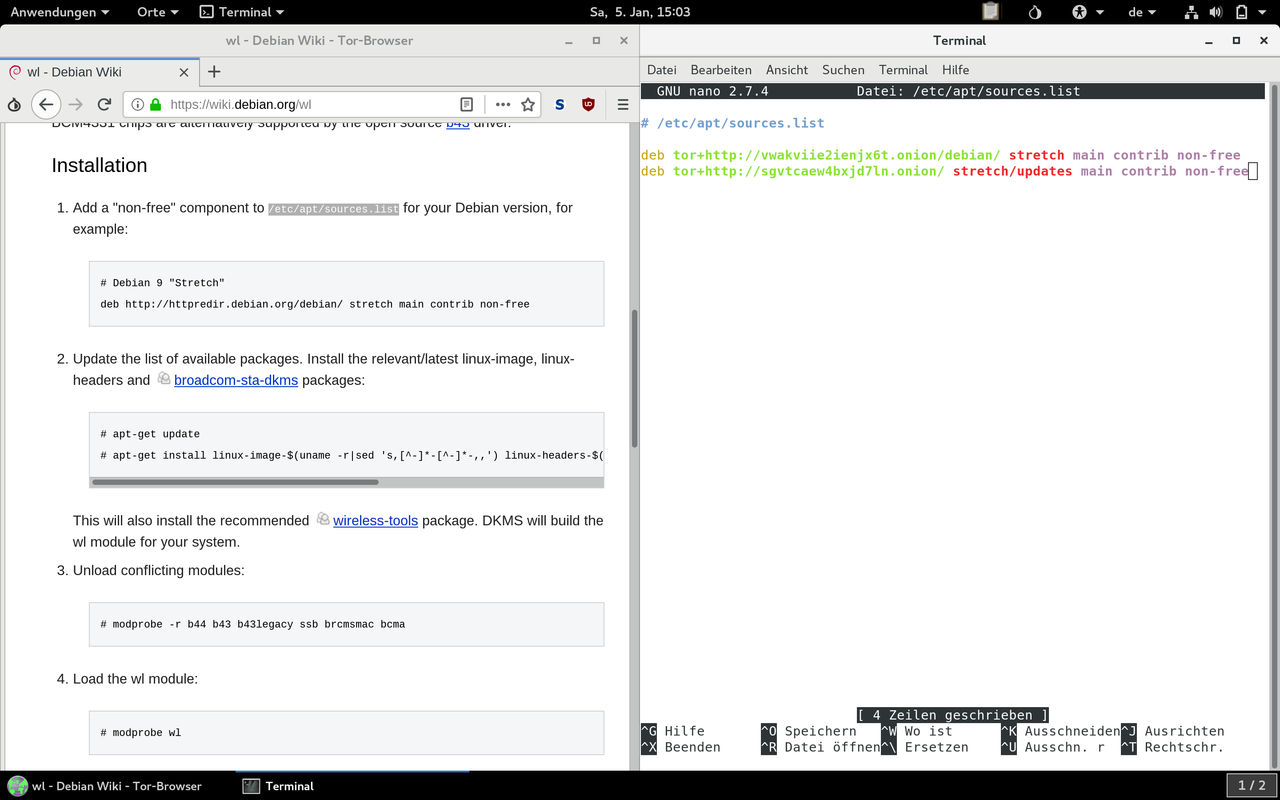This screenshot has width=1280, height=800.
Task: Toggle reader view in the address bar
Action: 467,104
